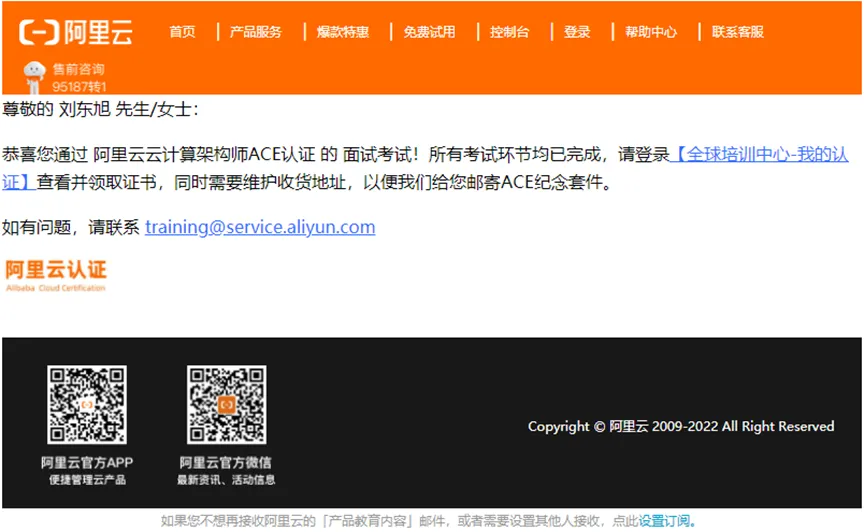Click 联系客服 in the top navigation
The width and height of the screenshot is (864, 532).
(x=738, y=32)
